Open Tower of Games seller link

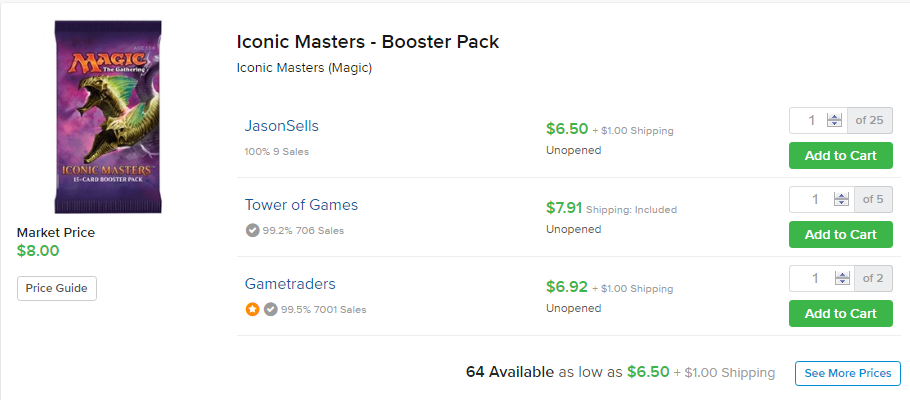pos(301,205)
